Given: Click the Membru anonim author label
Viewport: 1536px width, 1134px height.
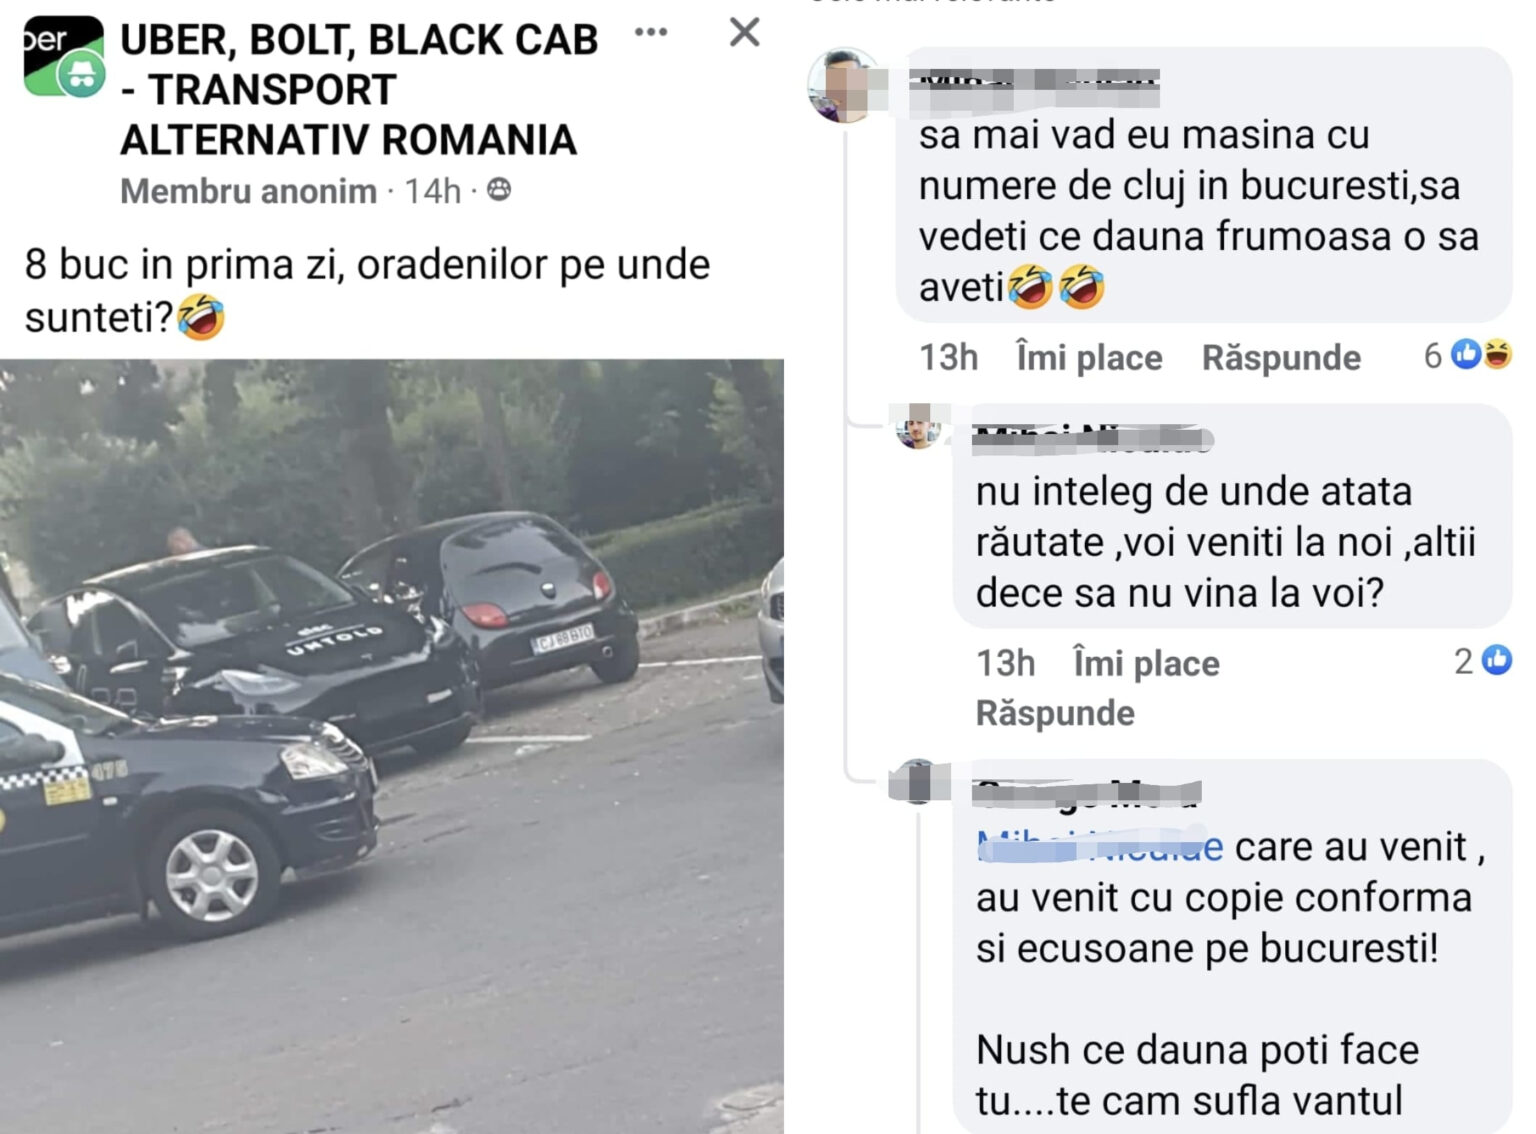Looking at the screenshot, I should pos(249,190).
